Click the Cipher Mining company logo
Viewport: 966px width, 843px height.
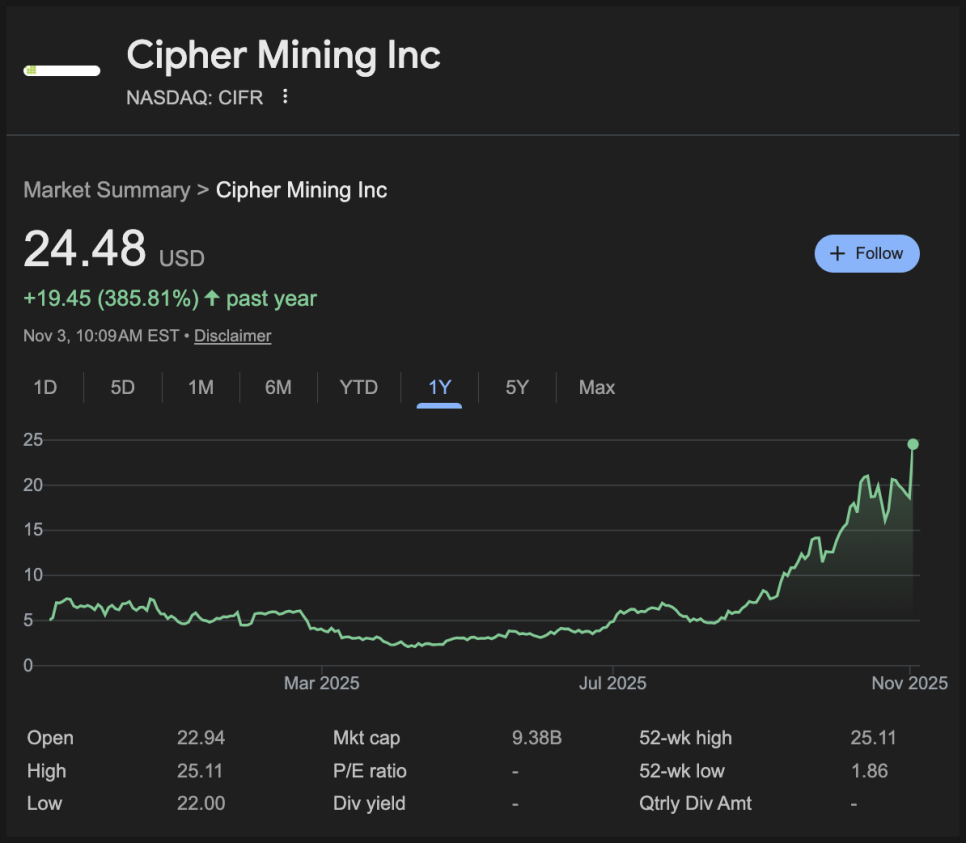click(61, 71)
